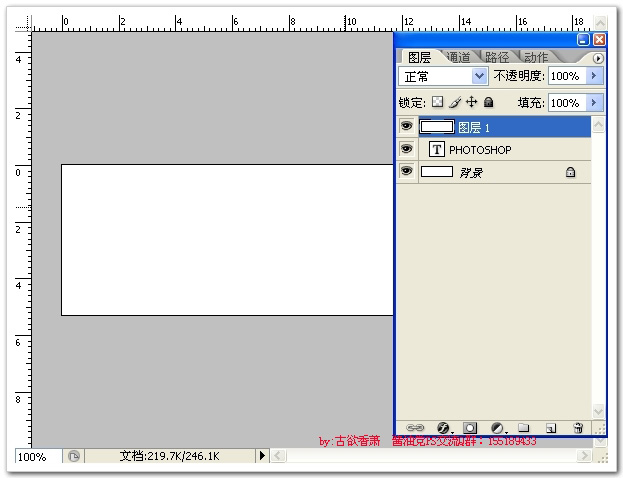The image size is (623, 478).
Task: Click the 填充 100% field
Action: tap(567, 103)
